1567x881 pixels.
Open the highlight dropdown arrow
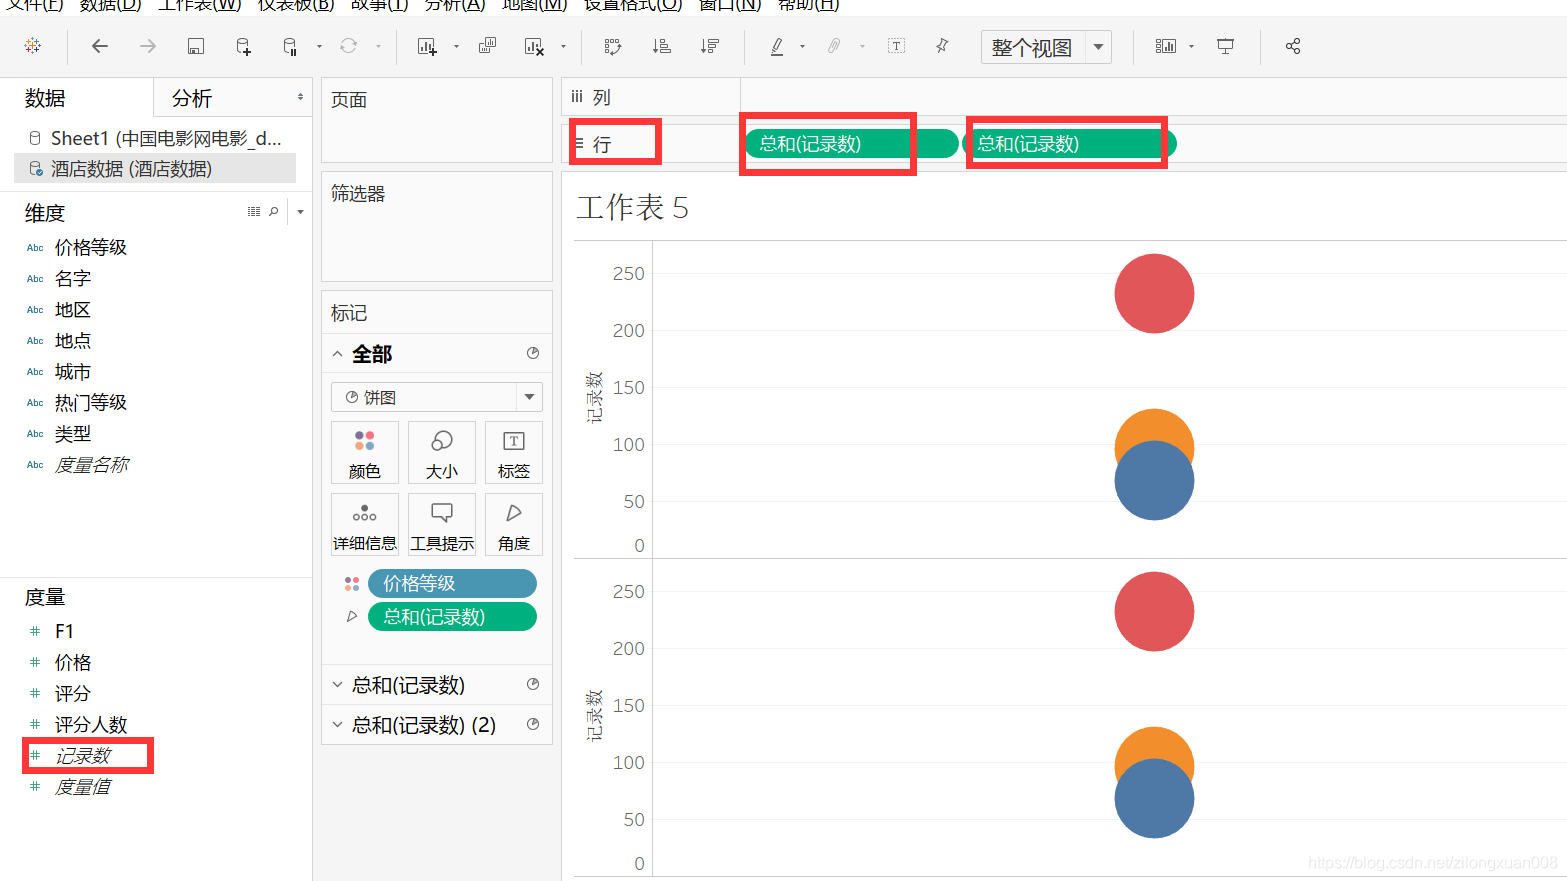point(802,46)
